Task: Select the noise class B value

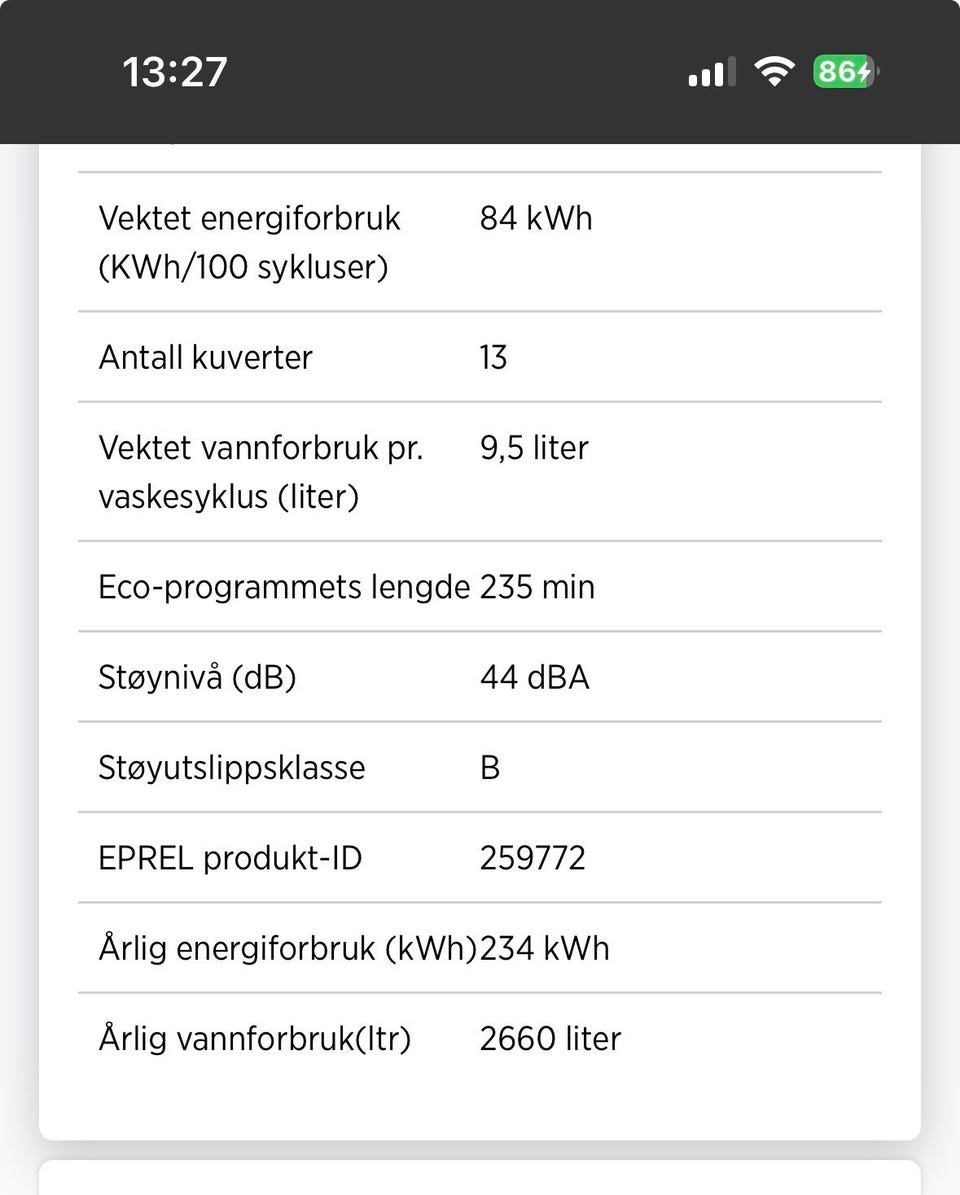Action: 490,767
